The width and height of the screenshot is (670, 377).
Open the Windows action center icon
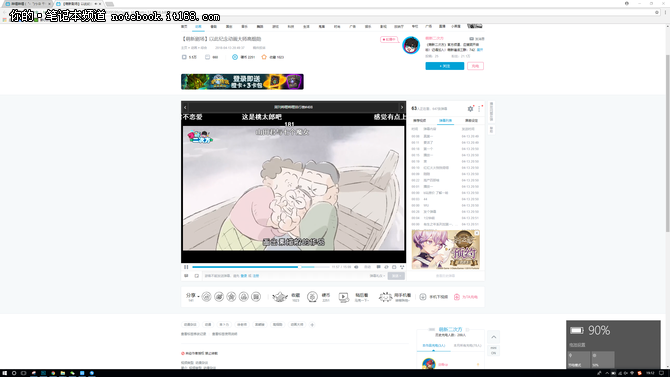tap(661, 373)
